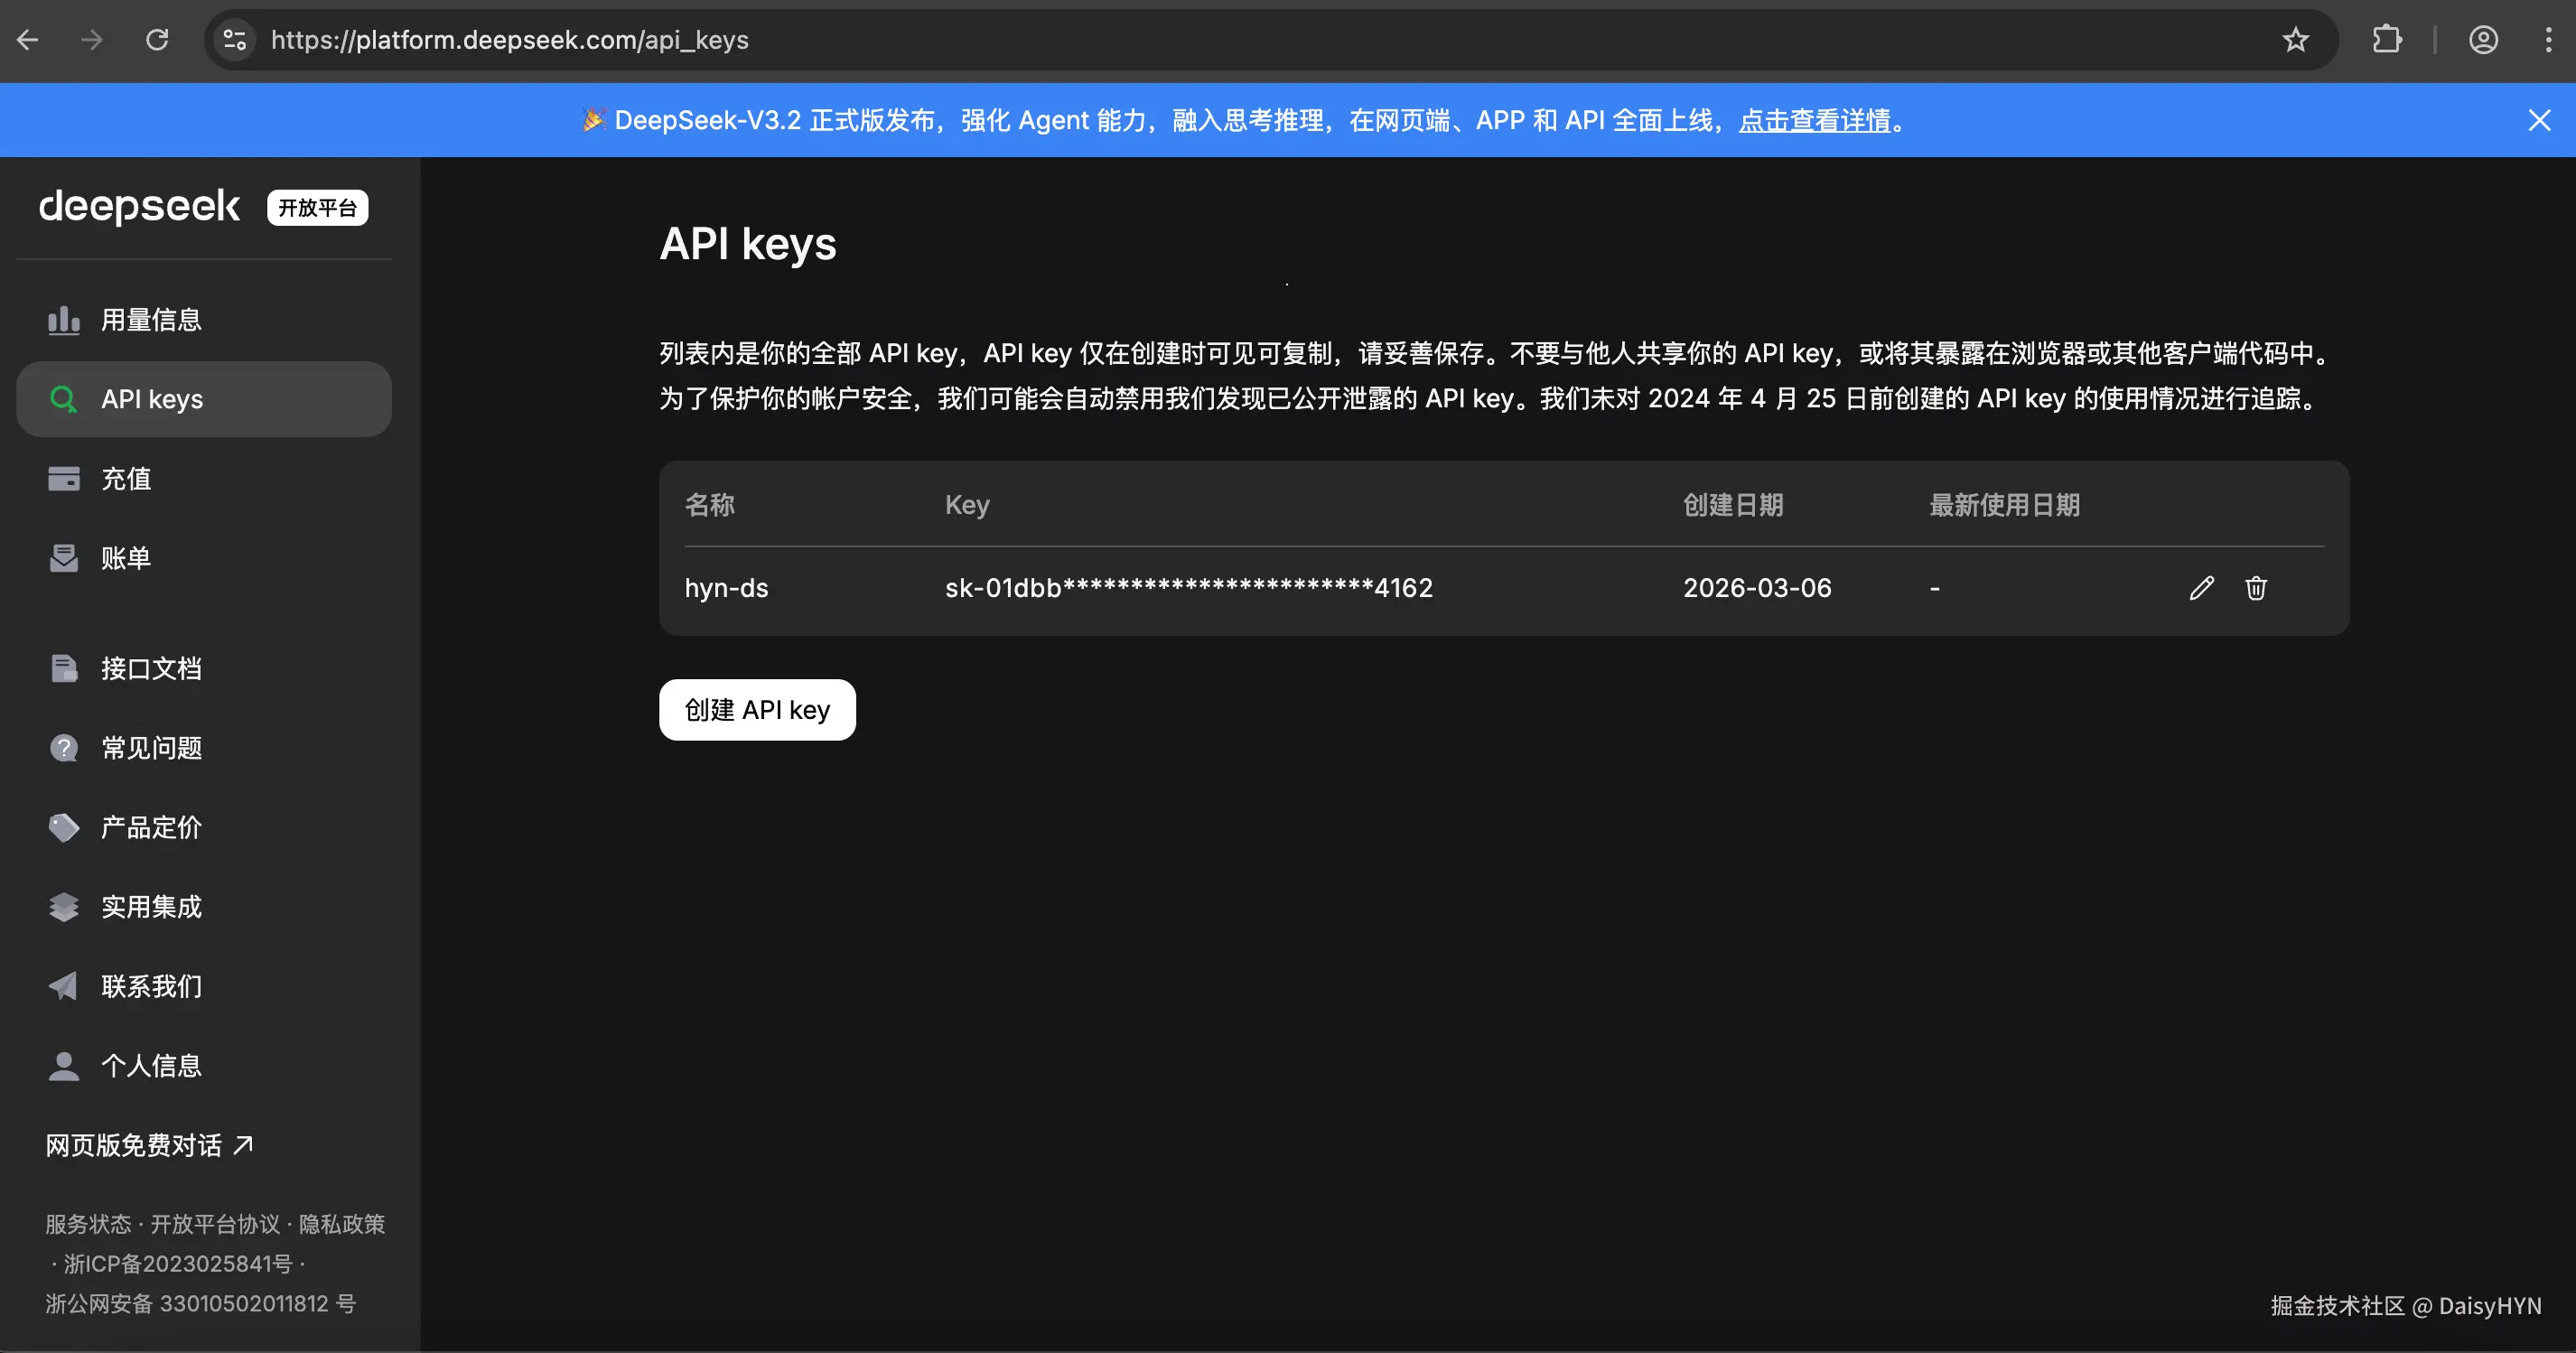This screenshot has height=1353, width=2576.
Task: Click the bar chart icon beside 用量信息
Action: (x=63, y=320)
